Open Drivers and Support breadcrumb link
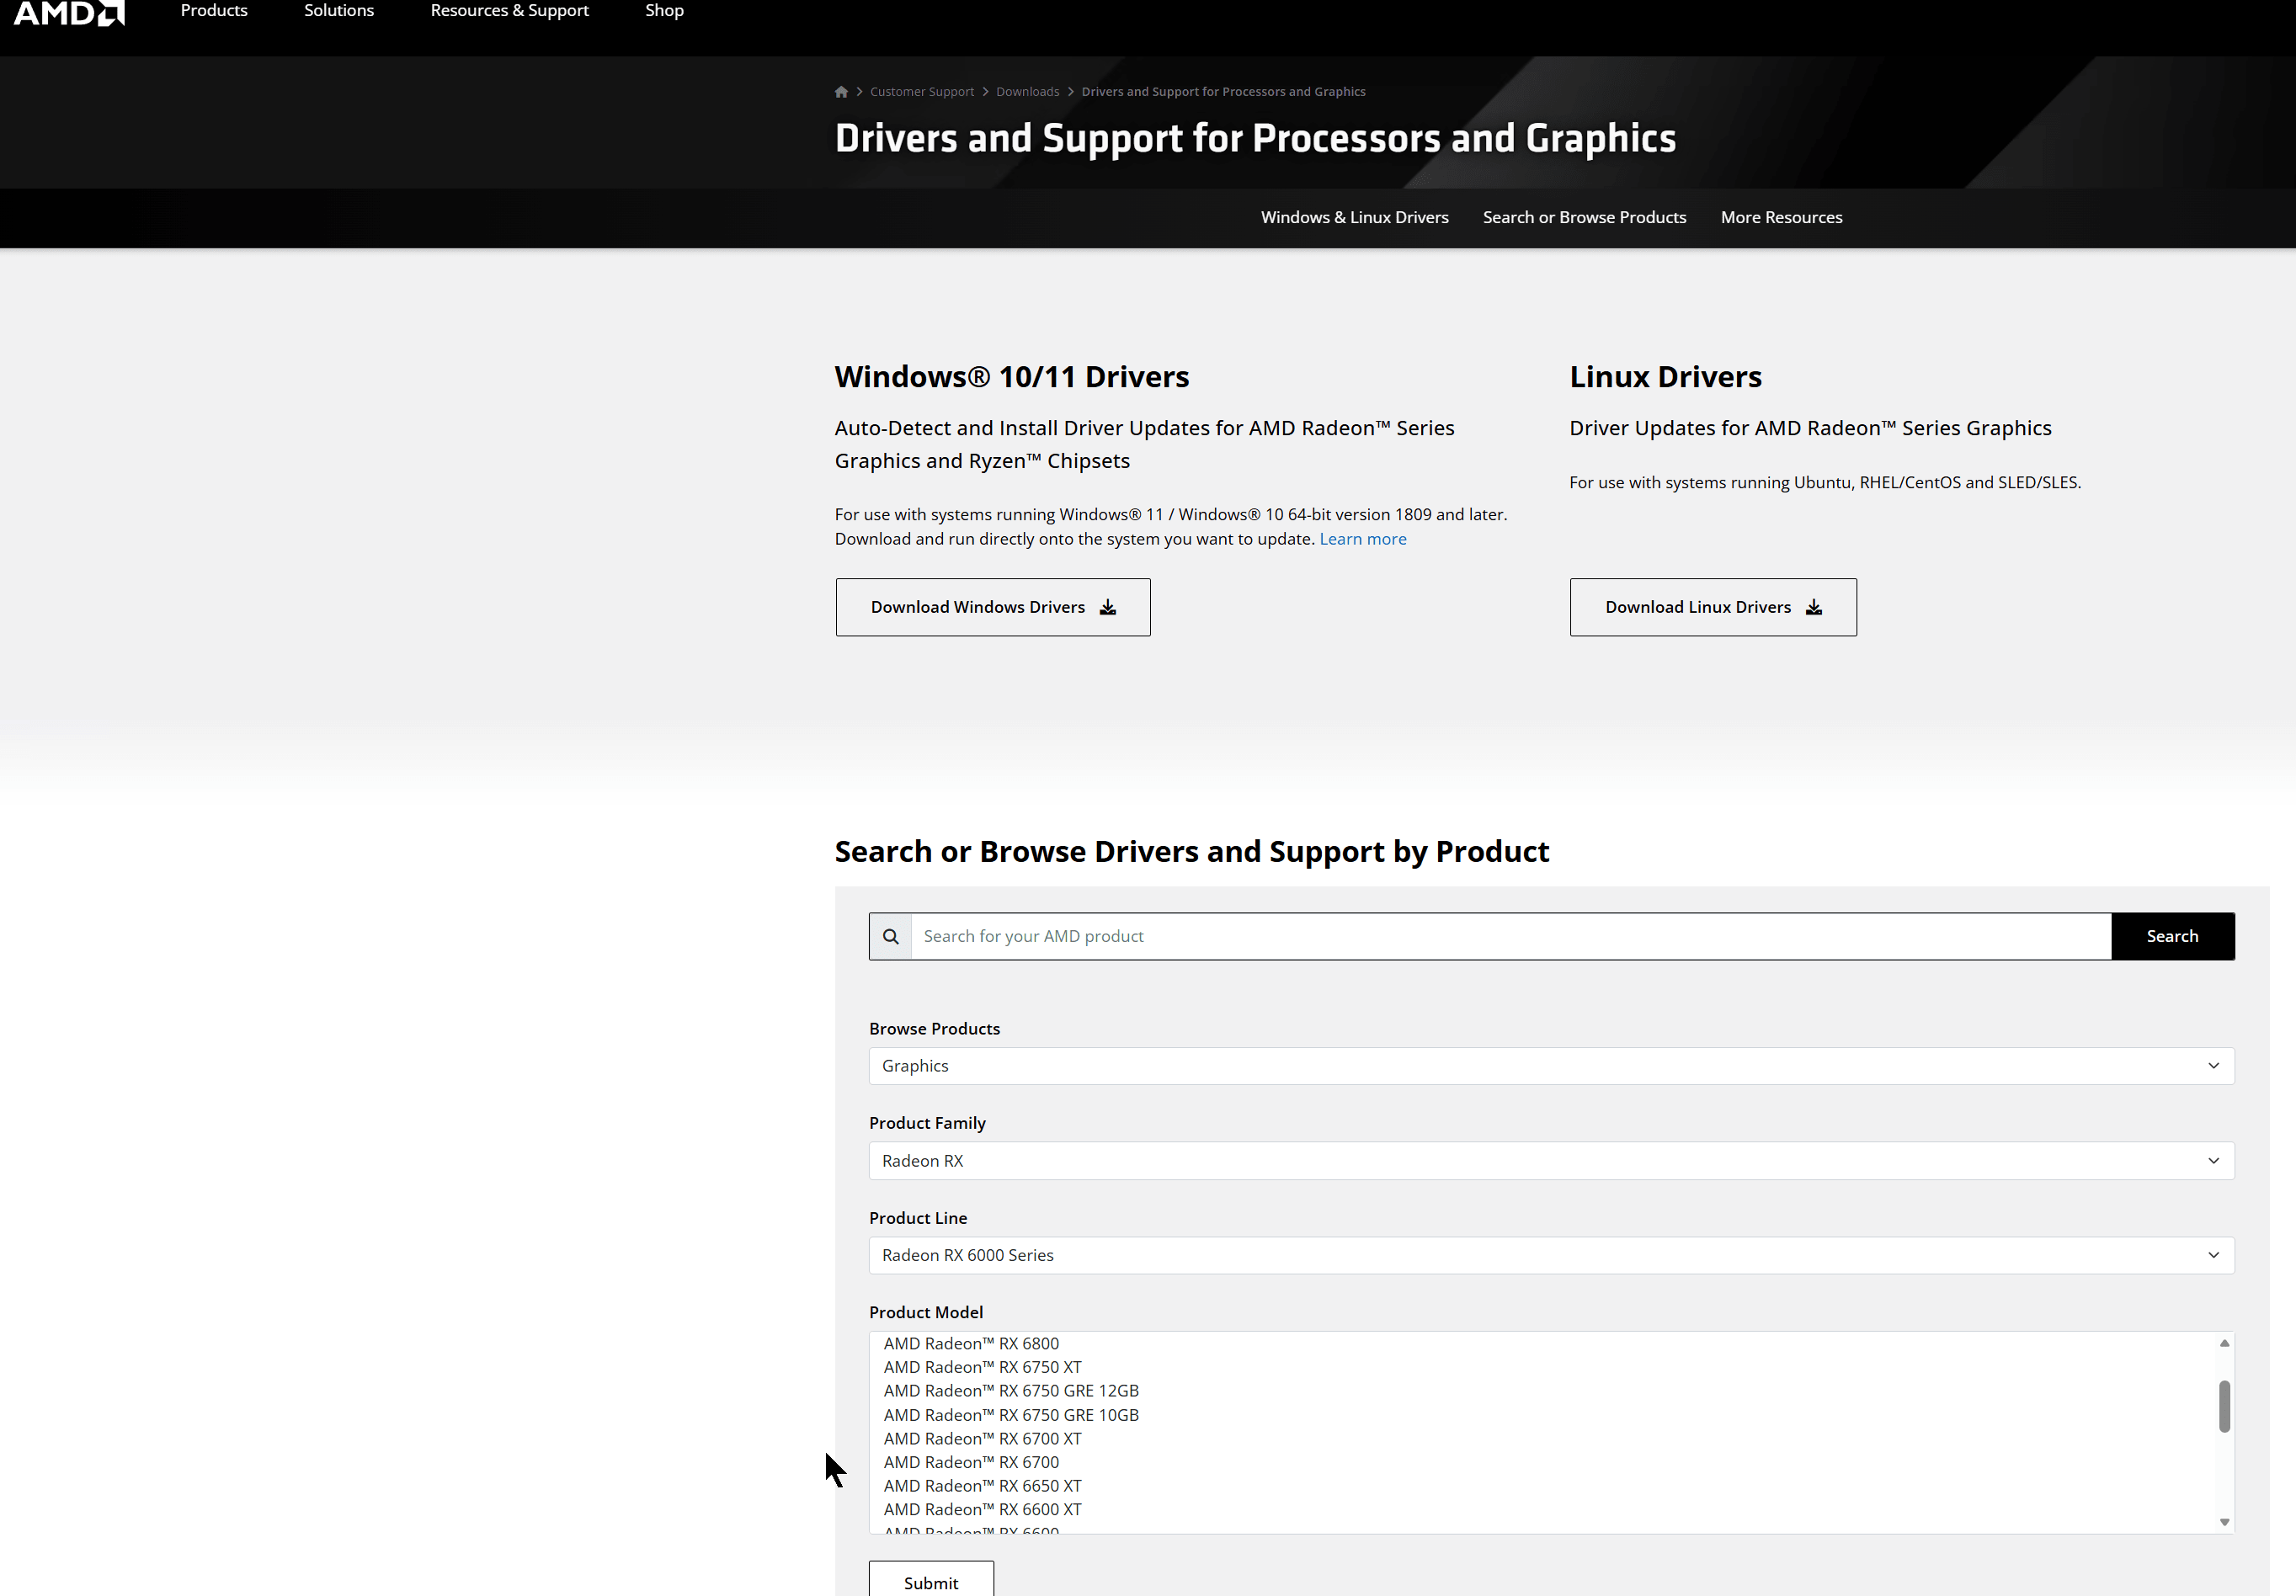The height and width of the screenshot is (1596, 2296). pyautogui.click(x=1223, y=92)
